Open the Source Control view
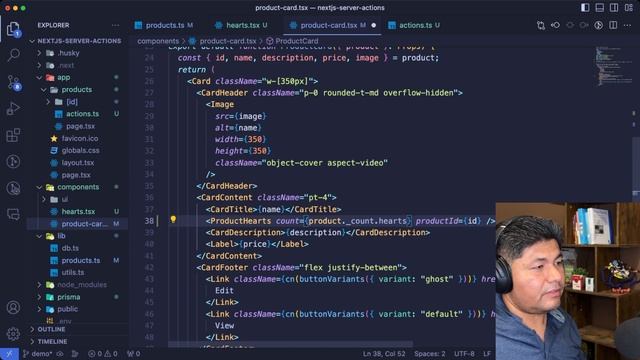The image size is (640, 360). tap(13, 82)
